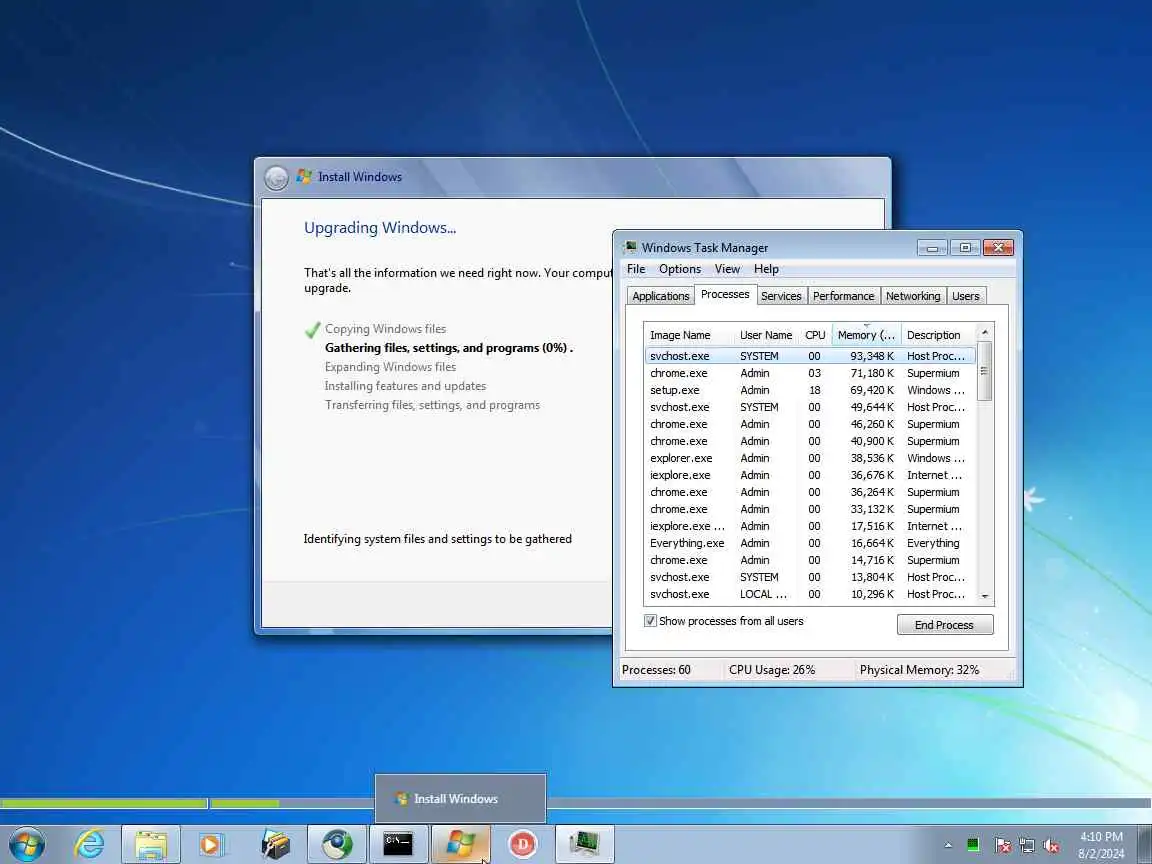This screenshot has width=1152, height=864.
Task: Click the green Task Manager CPU tray icon
Action: (x=973, y=845)
